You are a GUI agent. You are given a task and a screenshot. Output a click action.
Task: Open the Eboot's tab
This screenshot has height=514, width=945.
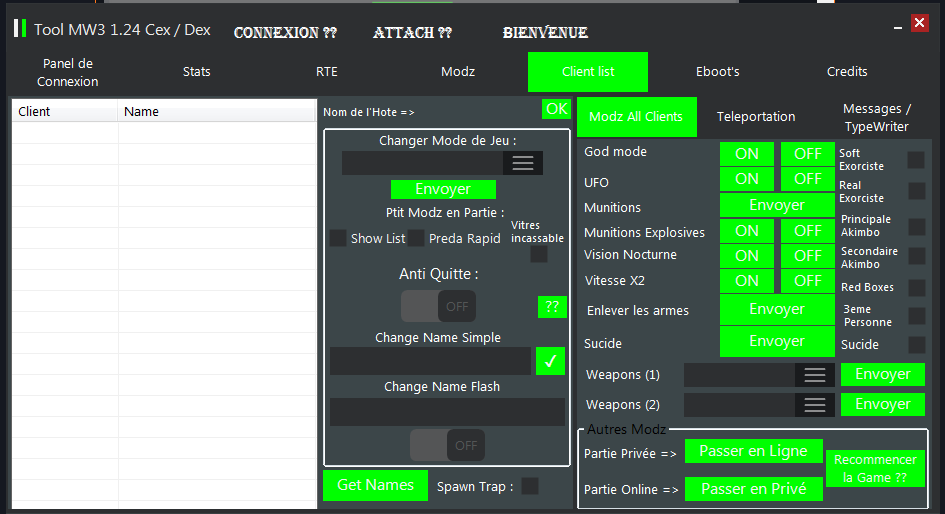(717, 72)
